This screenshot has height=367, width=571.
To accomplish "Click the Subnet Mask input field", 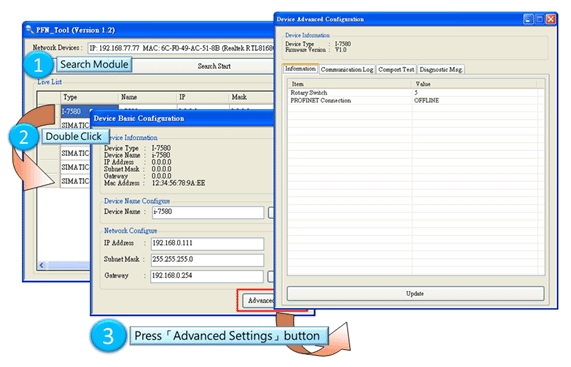I will point(207,260).
